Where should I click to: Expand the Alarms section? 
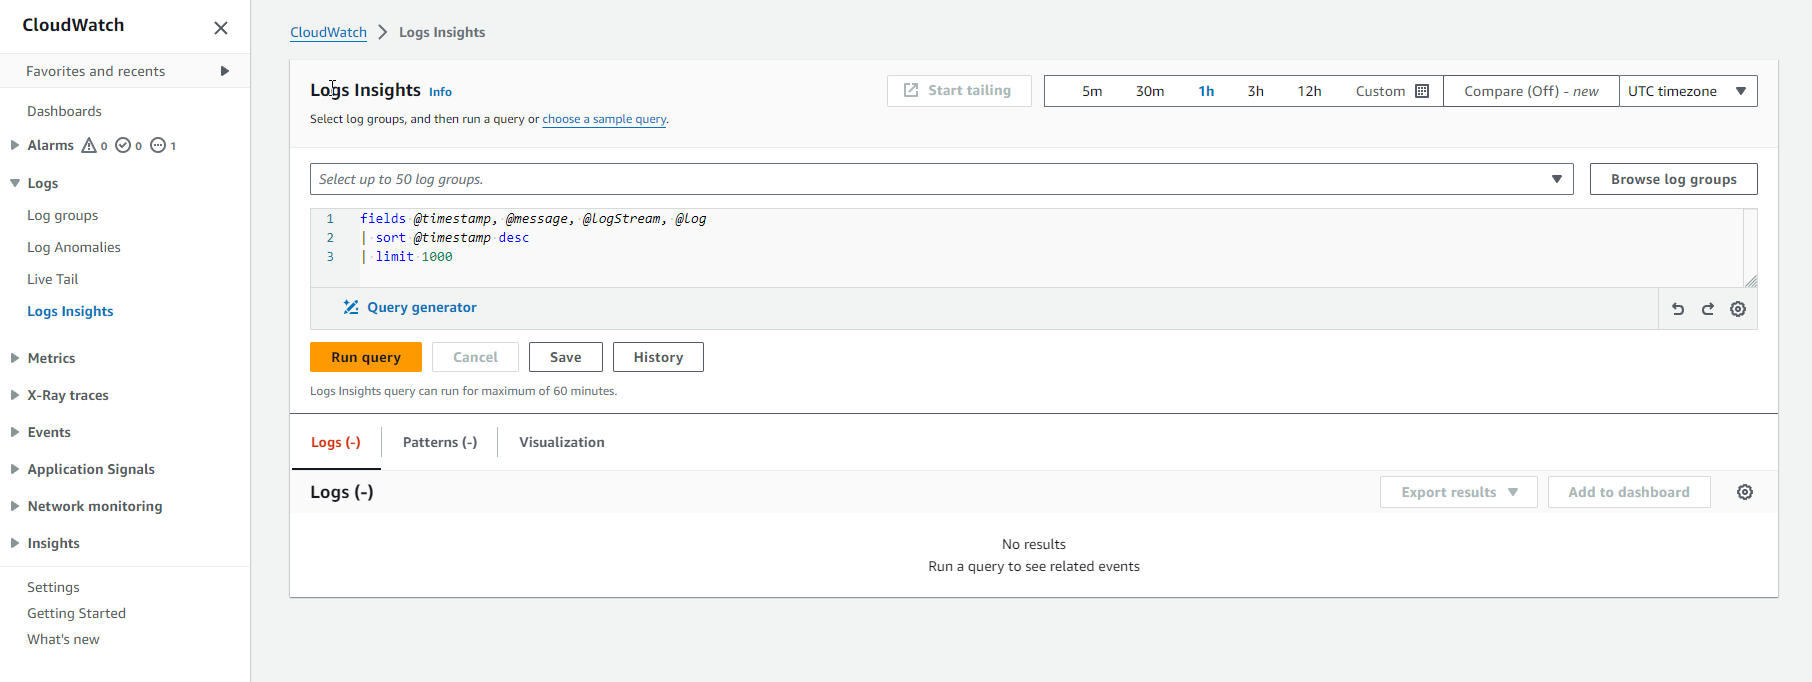pyautogui.click(x=15, y=145)
